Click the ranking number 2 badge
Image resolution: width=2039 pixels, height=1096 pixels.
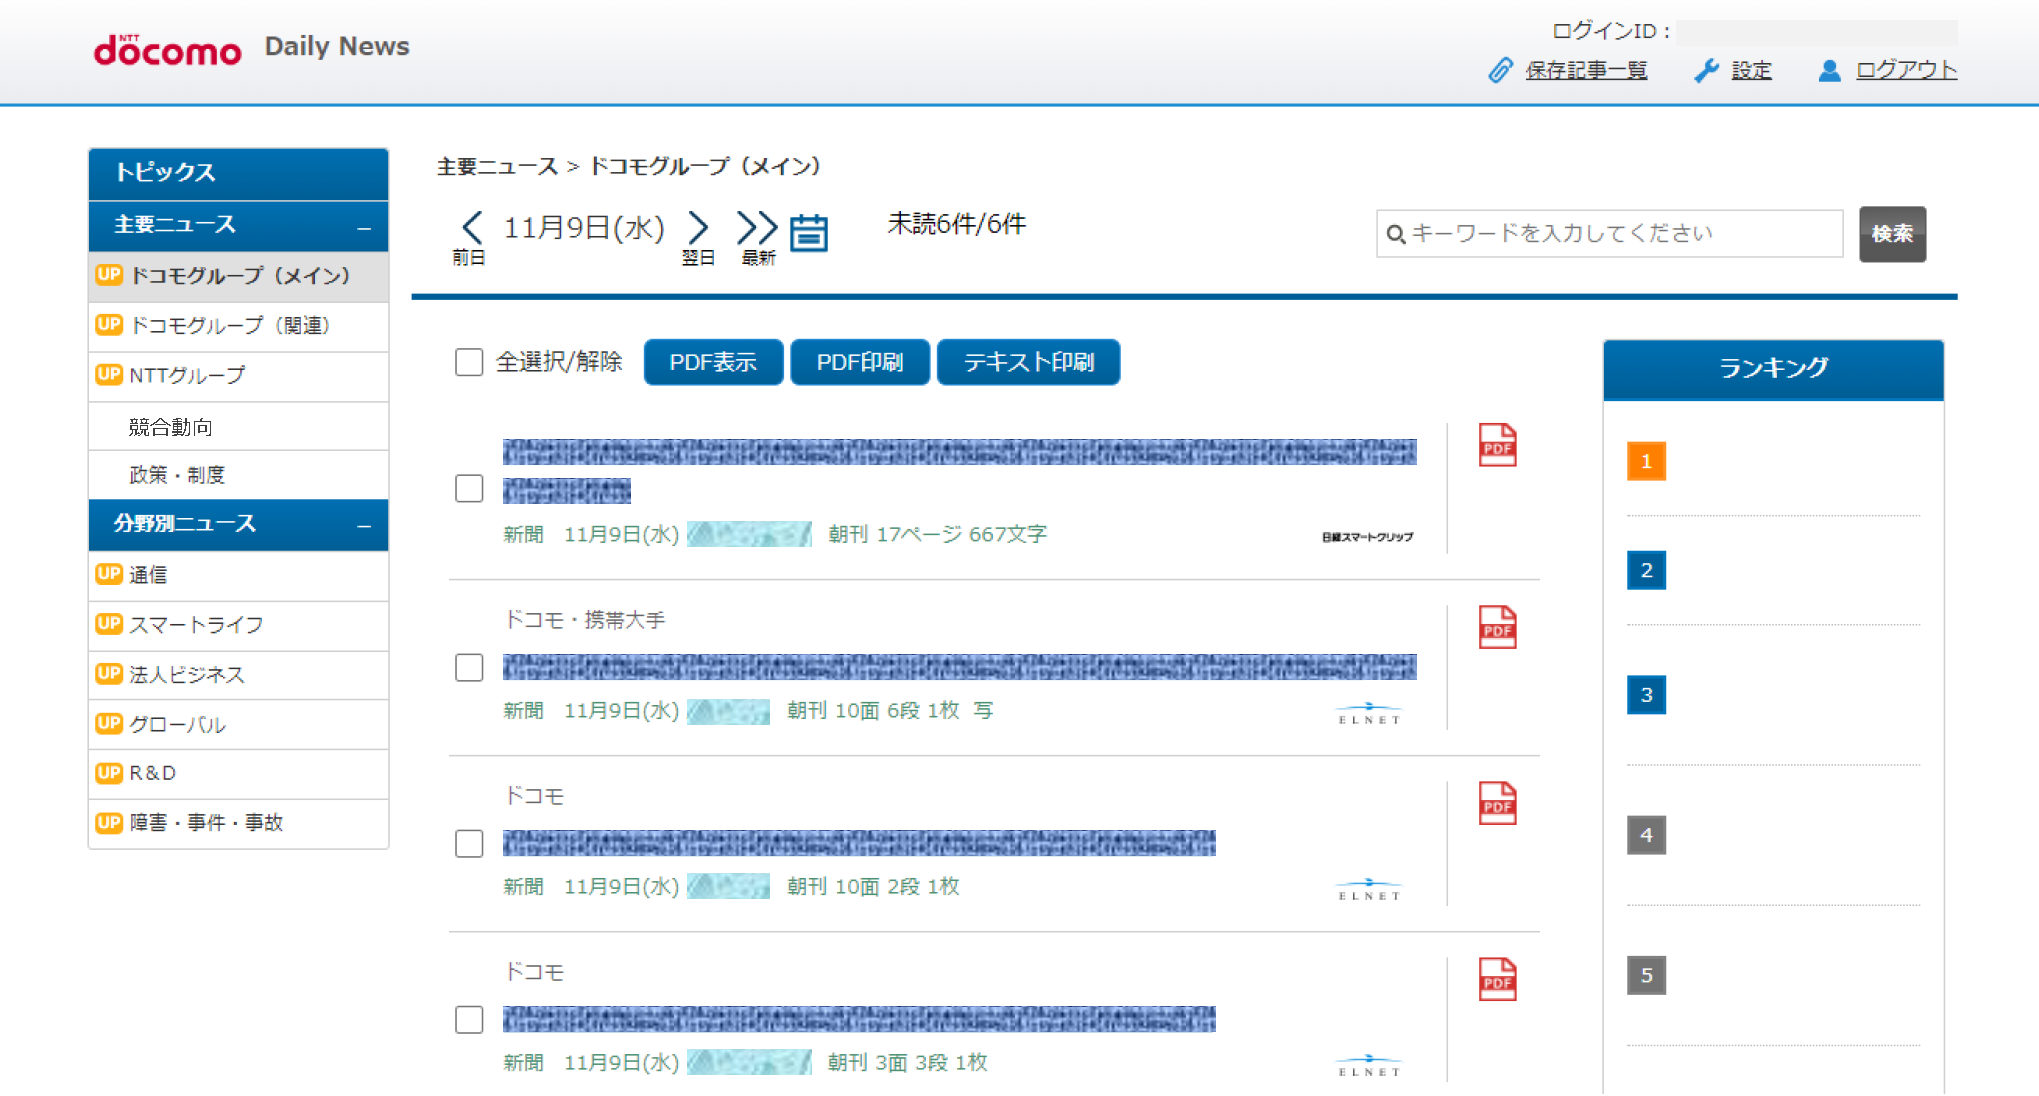1646,570
